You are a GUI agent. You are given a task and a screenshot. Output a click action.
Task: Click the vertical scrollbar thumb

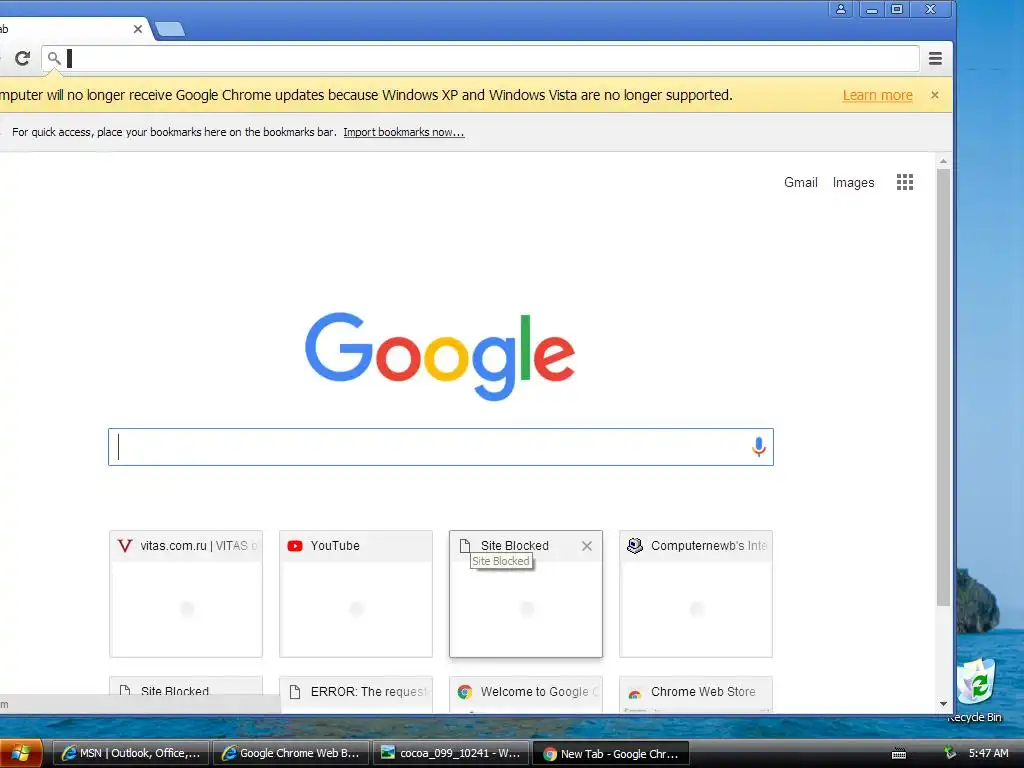(943, 387)
